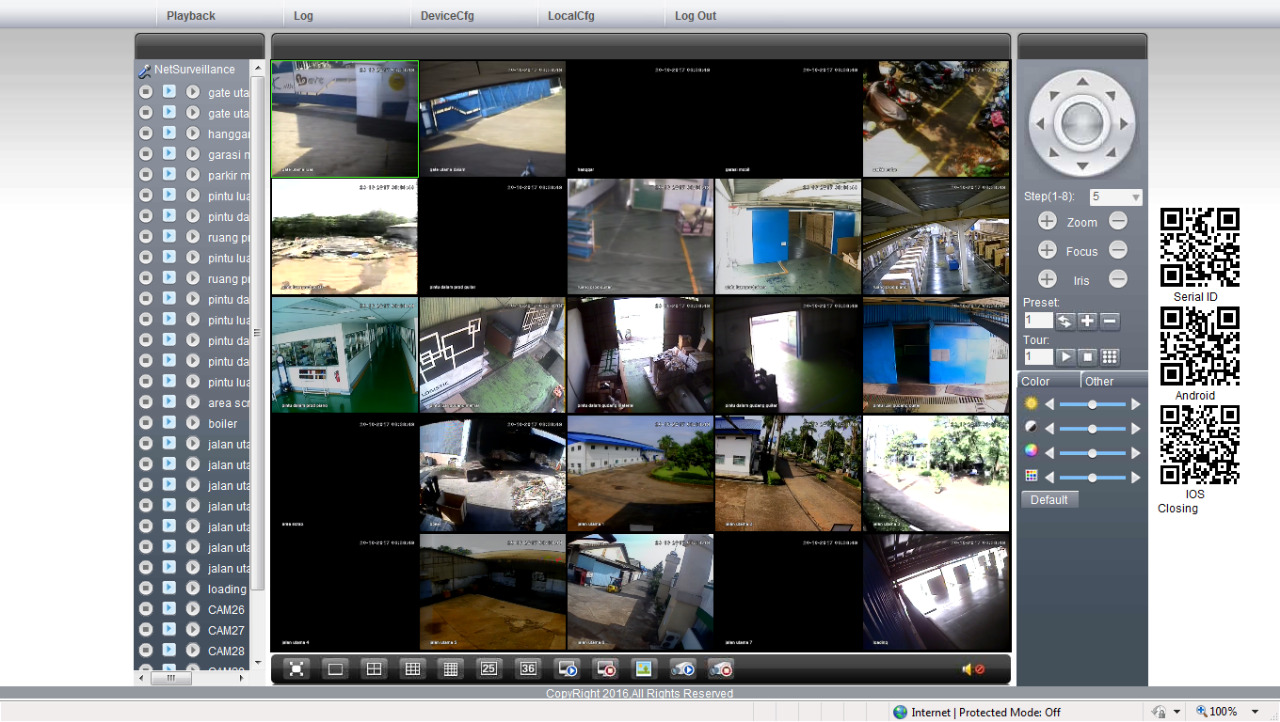Open DeviceCfg settings

447,15
